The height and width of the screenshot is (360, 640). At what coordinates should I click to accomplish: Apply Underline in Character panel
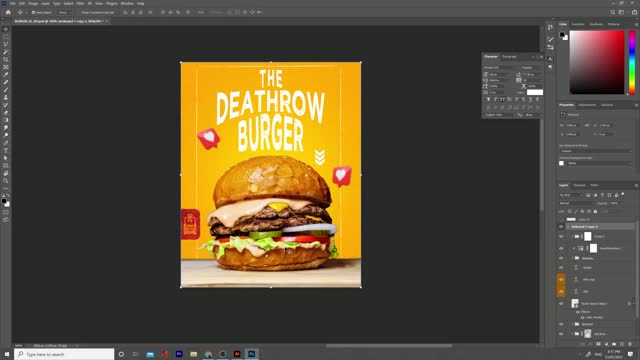coord(531,99)
